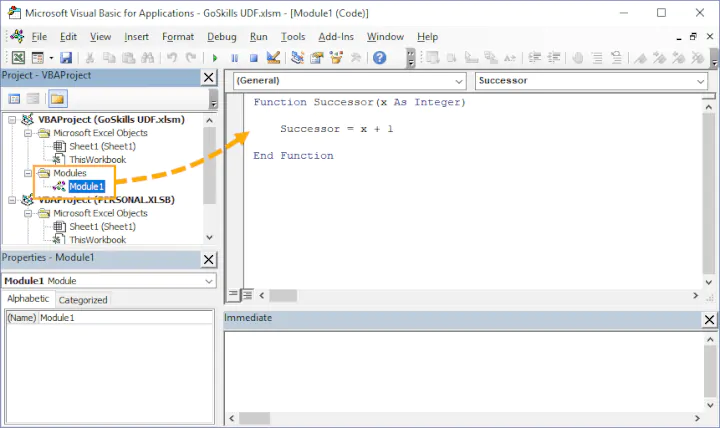Open the View menu
This screenshot has height=428, width=720.
(101, 37)
